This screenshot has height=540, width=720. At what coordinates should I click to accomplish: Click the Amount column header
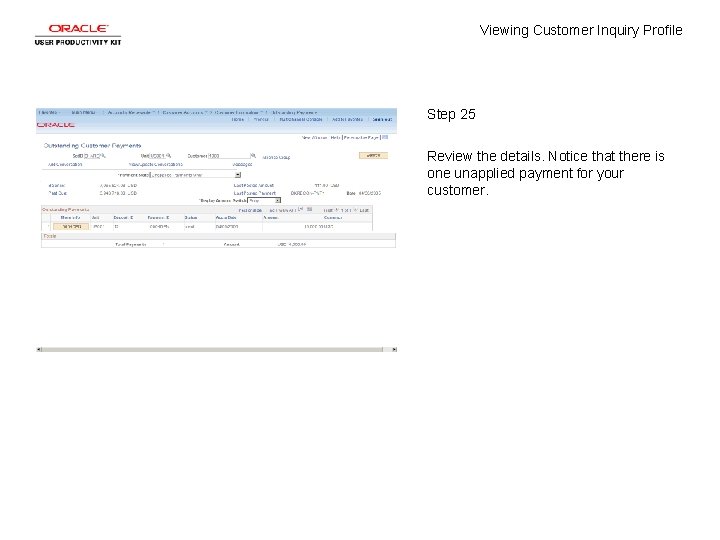pyautogui.click(x=271, y=218)
